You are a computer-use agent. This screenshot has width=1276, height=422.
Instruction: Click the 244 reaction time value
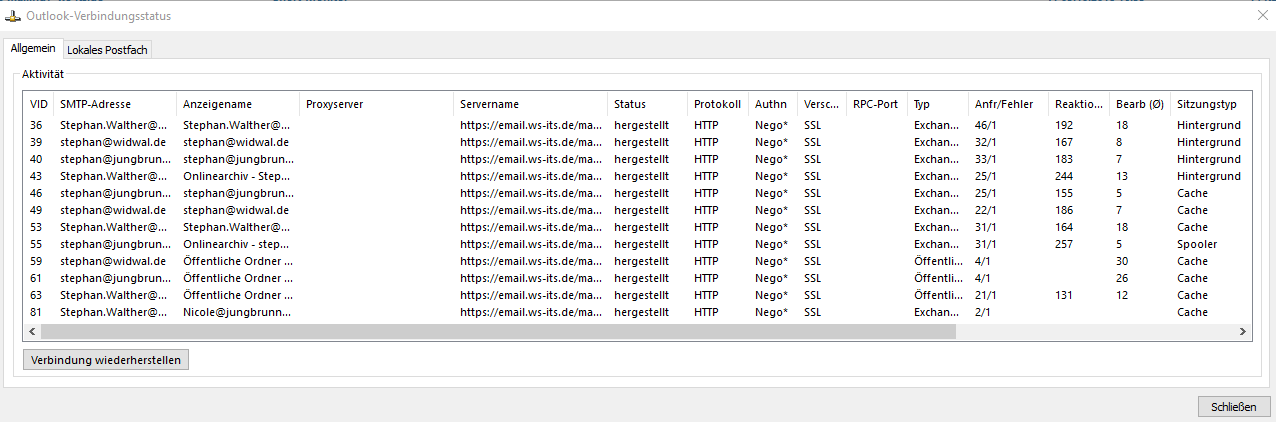click(1064, 177)
